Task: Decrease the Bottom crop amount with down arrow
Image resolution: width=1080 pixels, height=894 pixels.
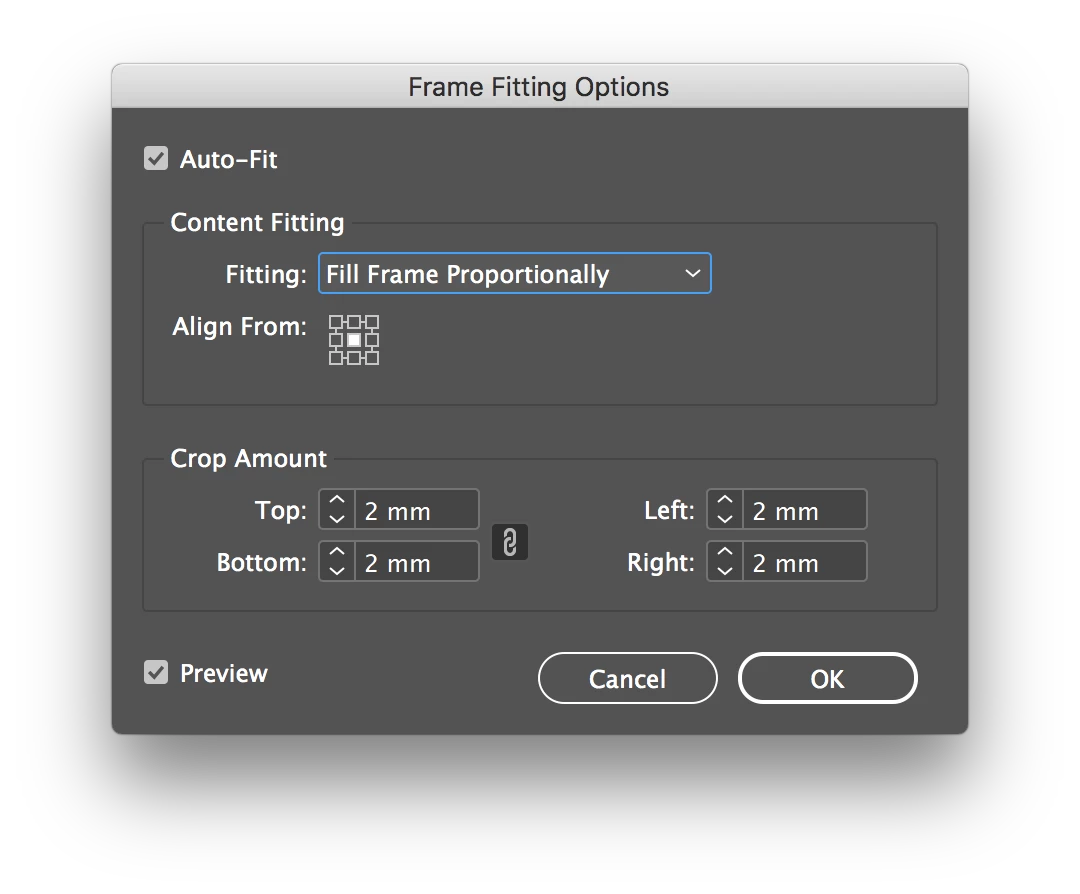Action: (x=337, y=571)
